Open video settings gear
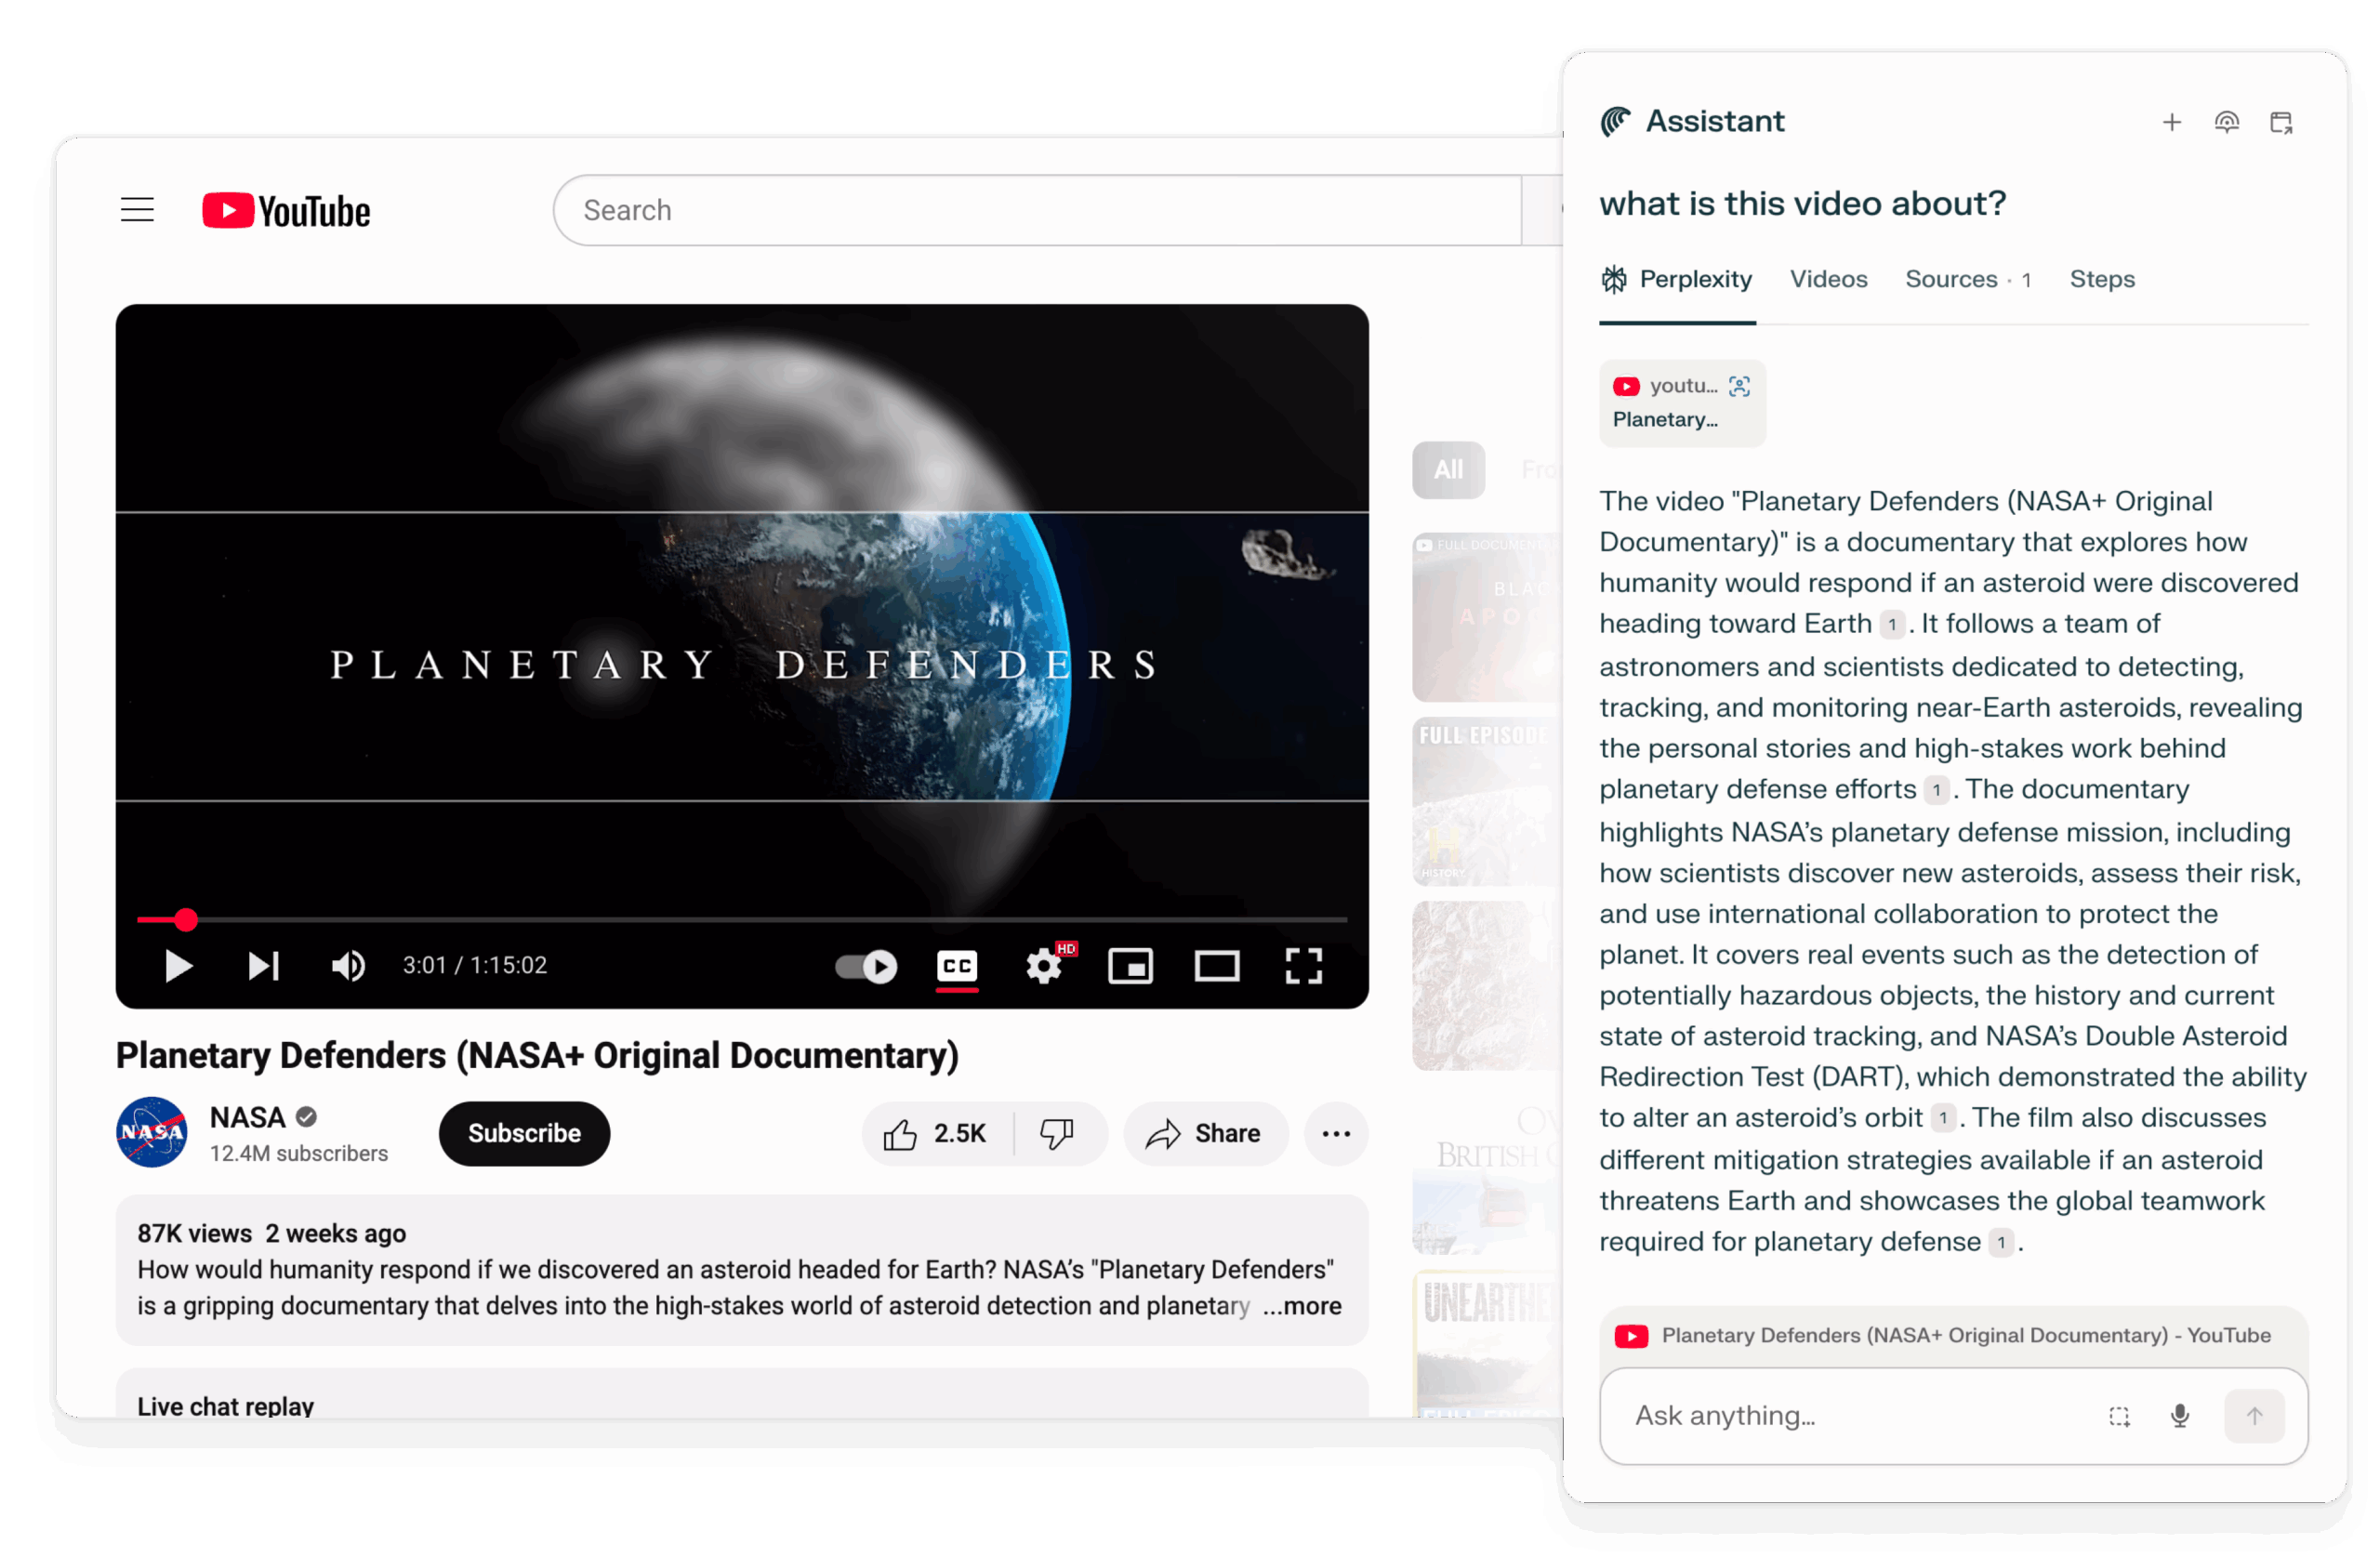The width and height of the screenshot is (2380, 1557). [x=1043, y=966]
